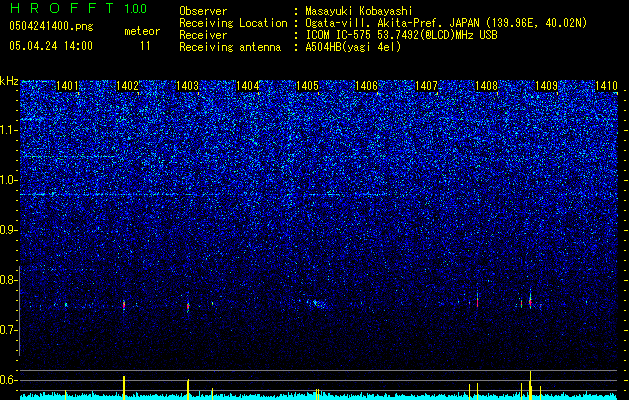Click the red meteor echo at 1403
Viewport: 629px width, 400px height.
188,307
